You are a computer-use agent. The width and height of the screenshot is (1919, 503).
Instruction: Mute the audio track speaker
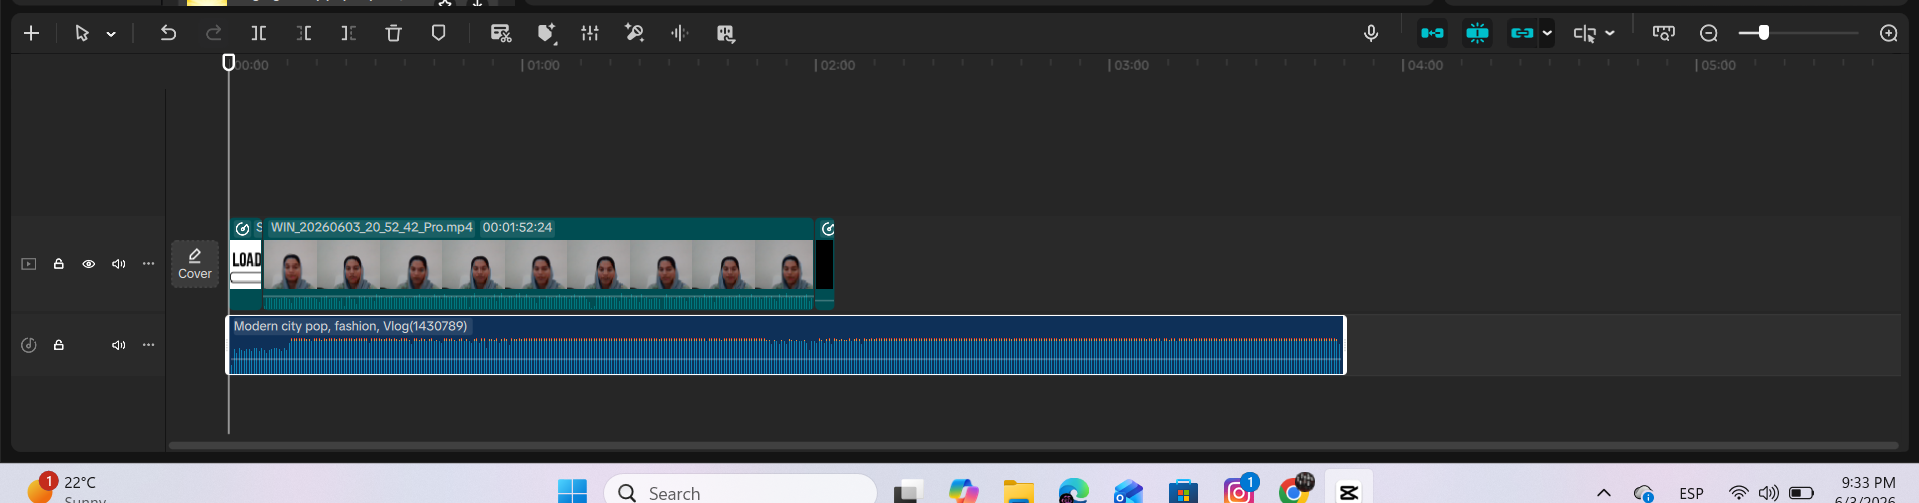coord(119,345)
